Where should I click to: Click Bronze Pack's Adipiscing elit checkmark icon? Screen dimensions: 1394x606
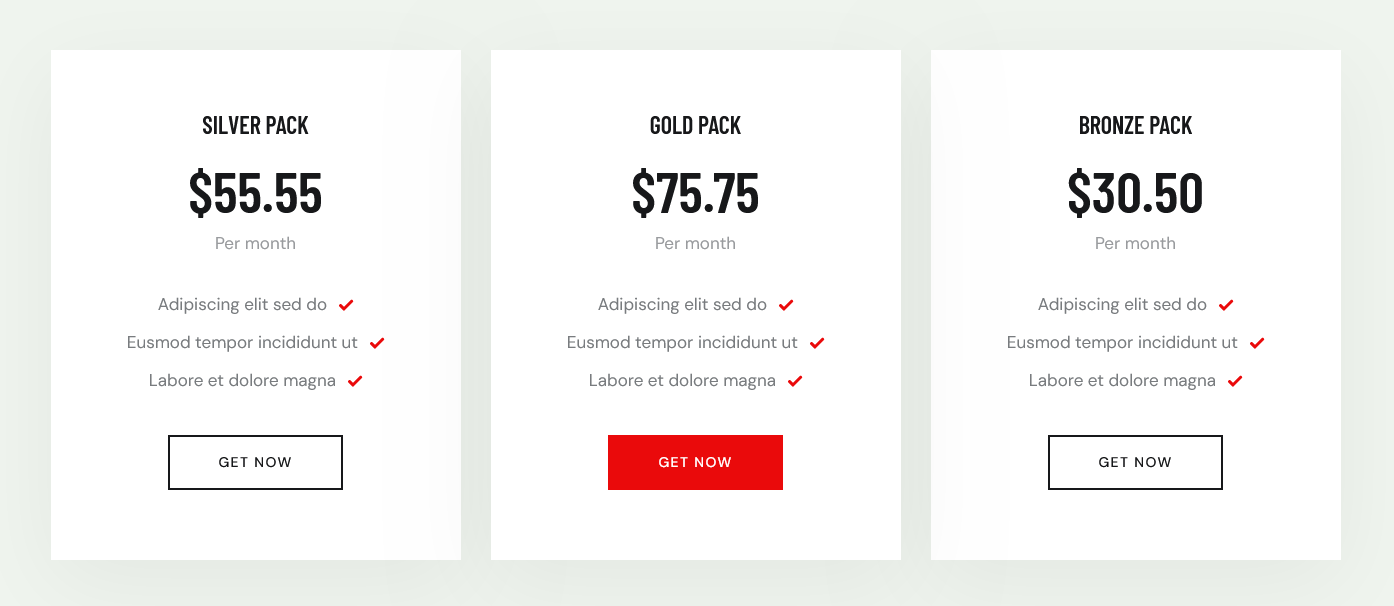point(1226,305)
